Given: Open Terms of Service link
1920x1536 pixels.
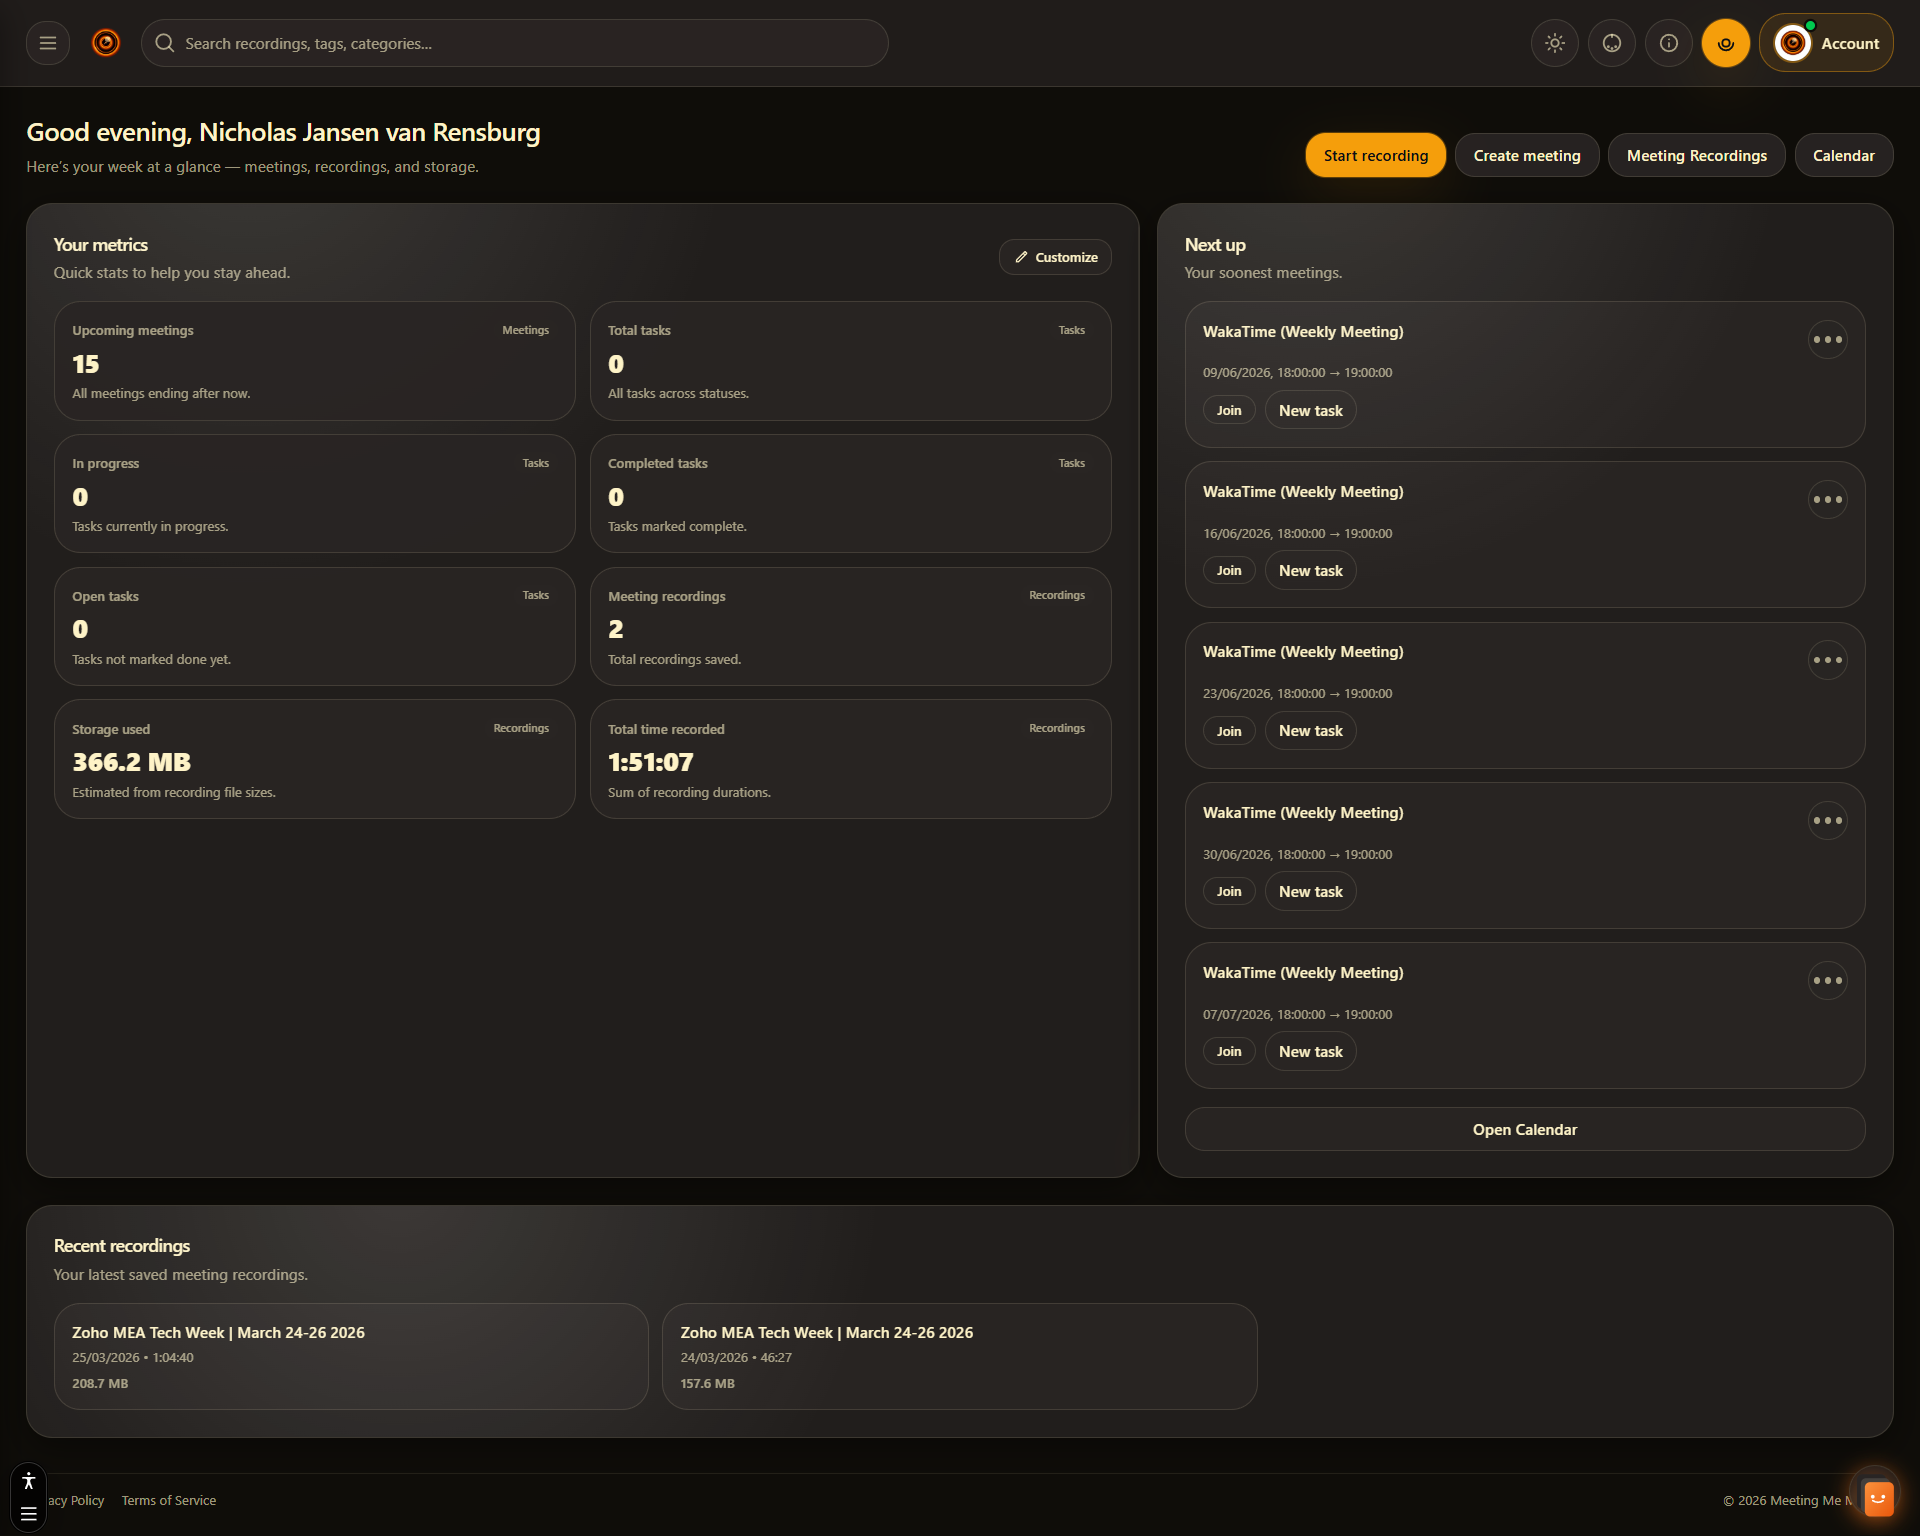Looking at the screenshot, I should tap(168, 1500).
